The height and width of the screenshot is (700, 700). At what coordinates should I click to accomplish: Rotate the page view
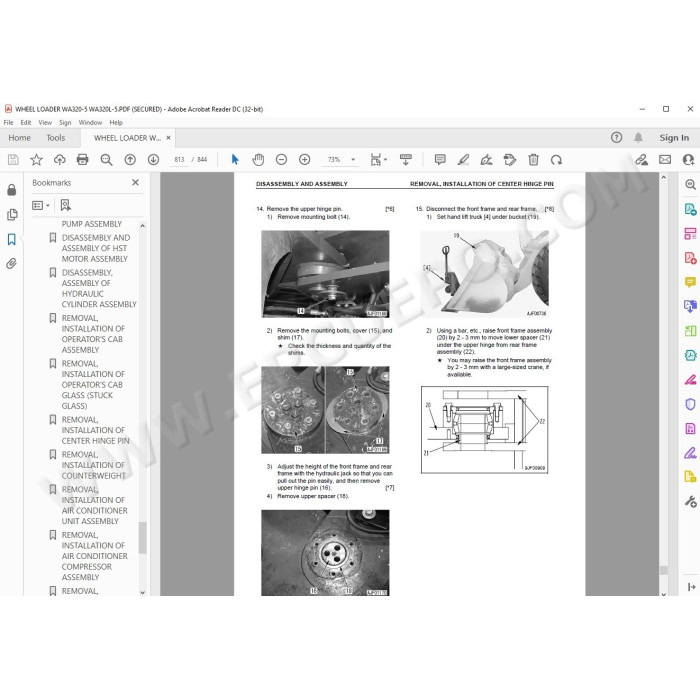(556, 159)
